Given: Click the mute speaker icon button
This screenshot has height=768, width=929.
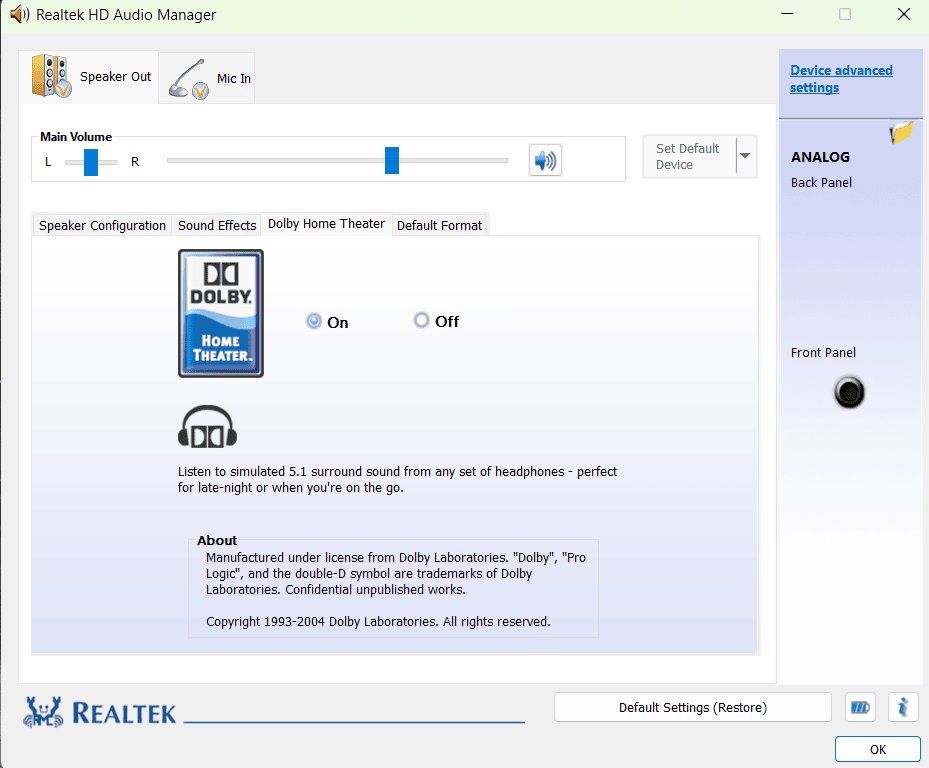Looking at the screenshot, I should pyautogui.click(x=545, y=160).
